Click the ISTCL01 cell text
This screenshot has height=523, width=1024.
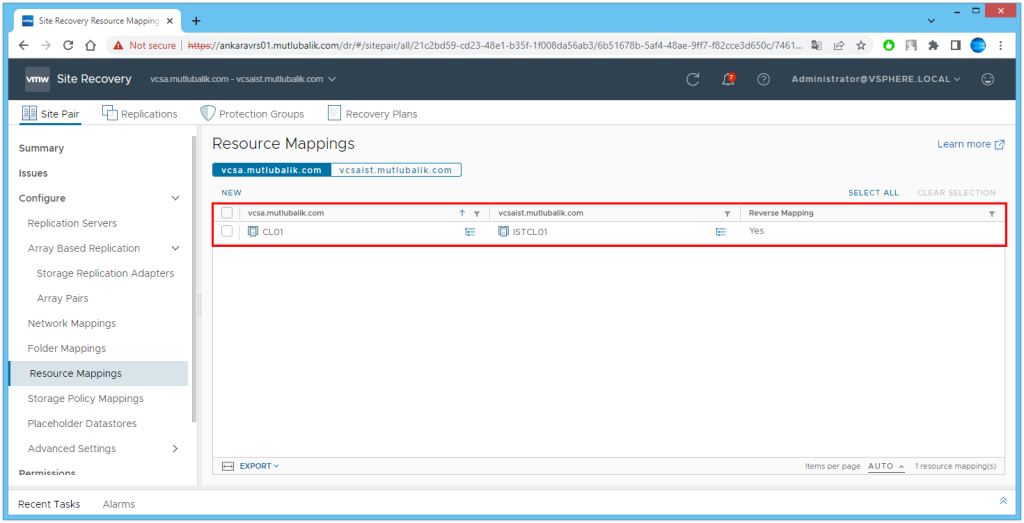pyautogui.click(x=530, y=231)
